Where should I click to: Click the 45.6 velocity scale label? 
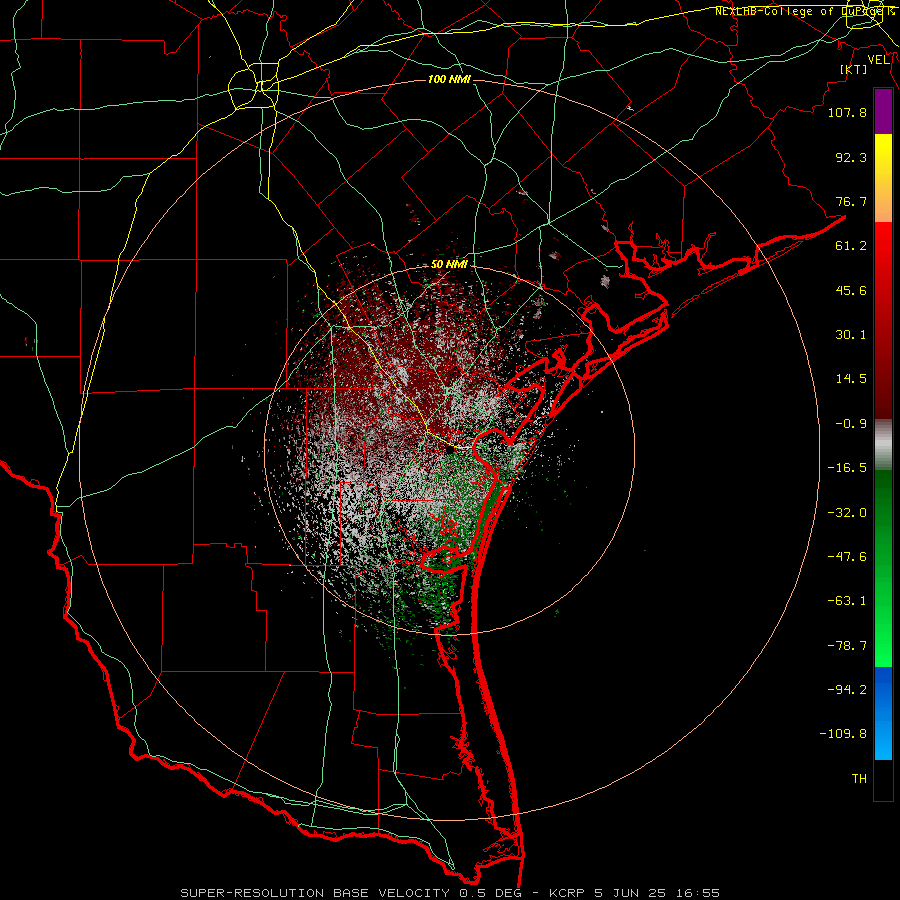coord(851,290)
